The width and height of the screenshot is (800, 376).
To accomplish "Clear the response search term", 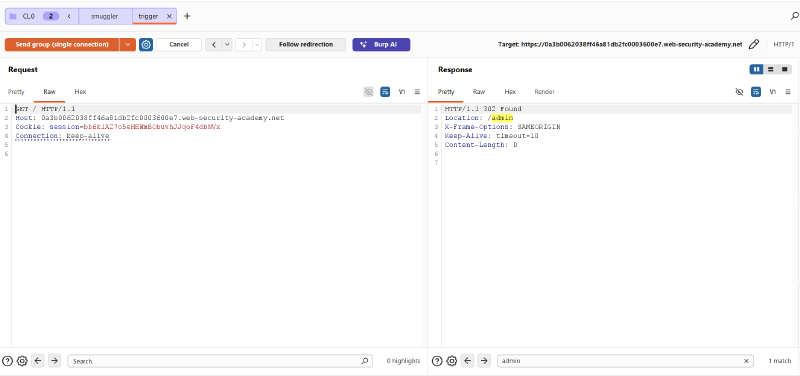I will point(746,361).
